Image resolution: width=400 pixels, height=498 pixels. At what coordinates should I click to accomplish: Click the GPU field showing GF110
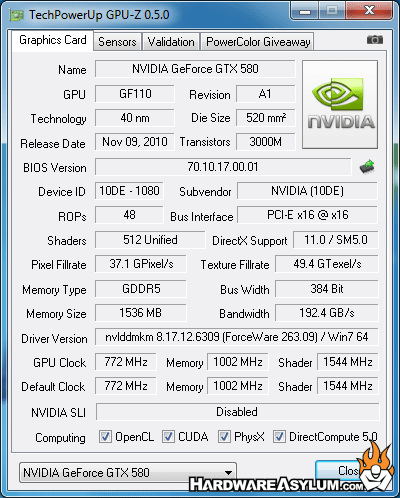pos(135,94)
